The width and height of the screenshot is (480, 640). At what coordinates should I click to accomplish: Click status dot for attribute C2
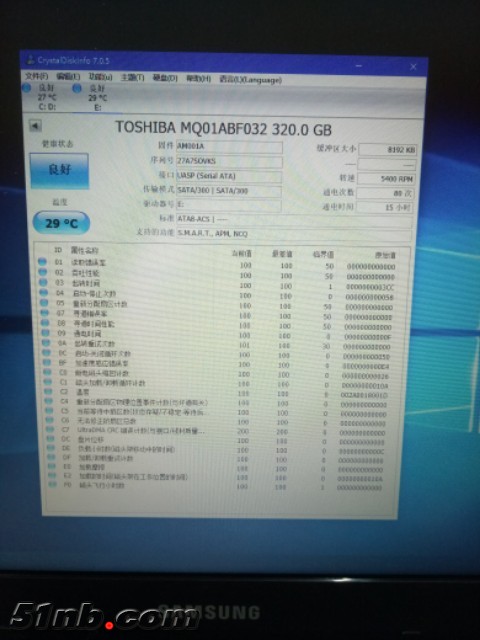(48, 391)
